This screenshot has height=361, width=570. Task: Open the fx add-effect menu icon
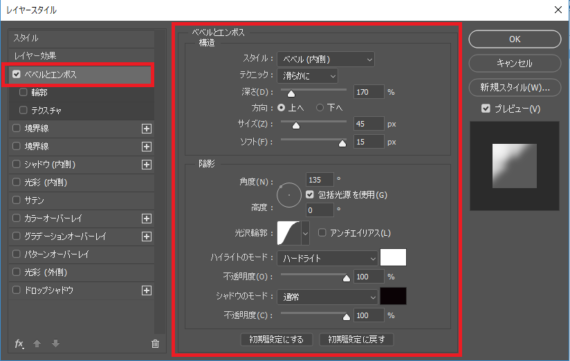point(19,344)
